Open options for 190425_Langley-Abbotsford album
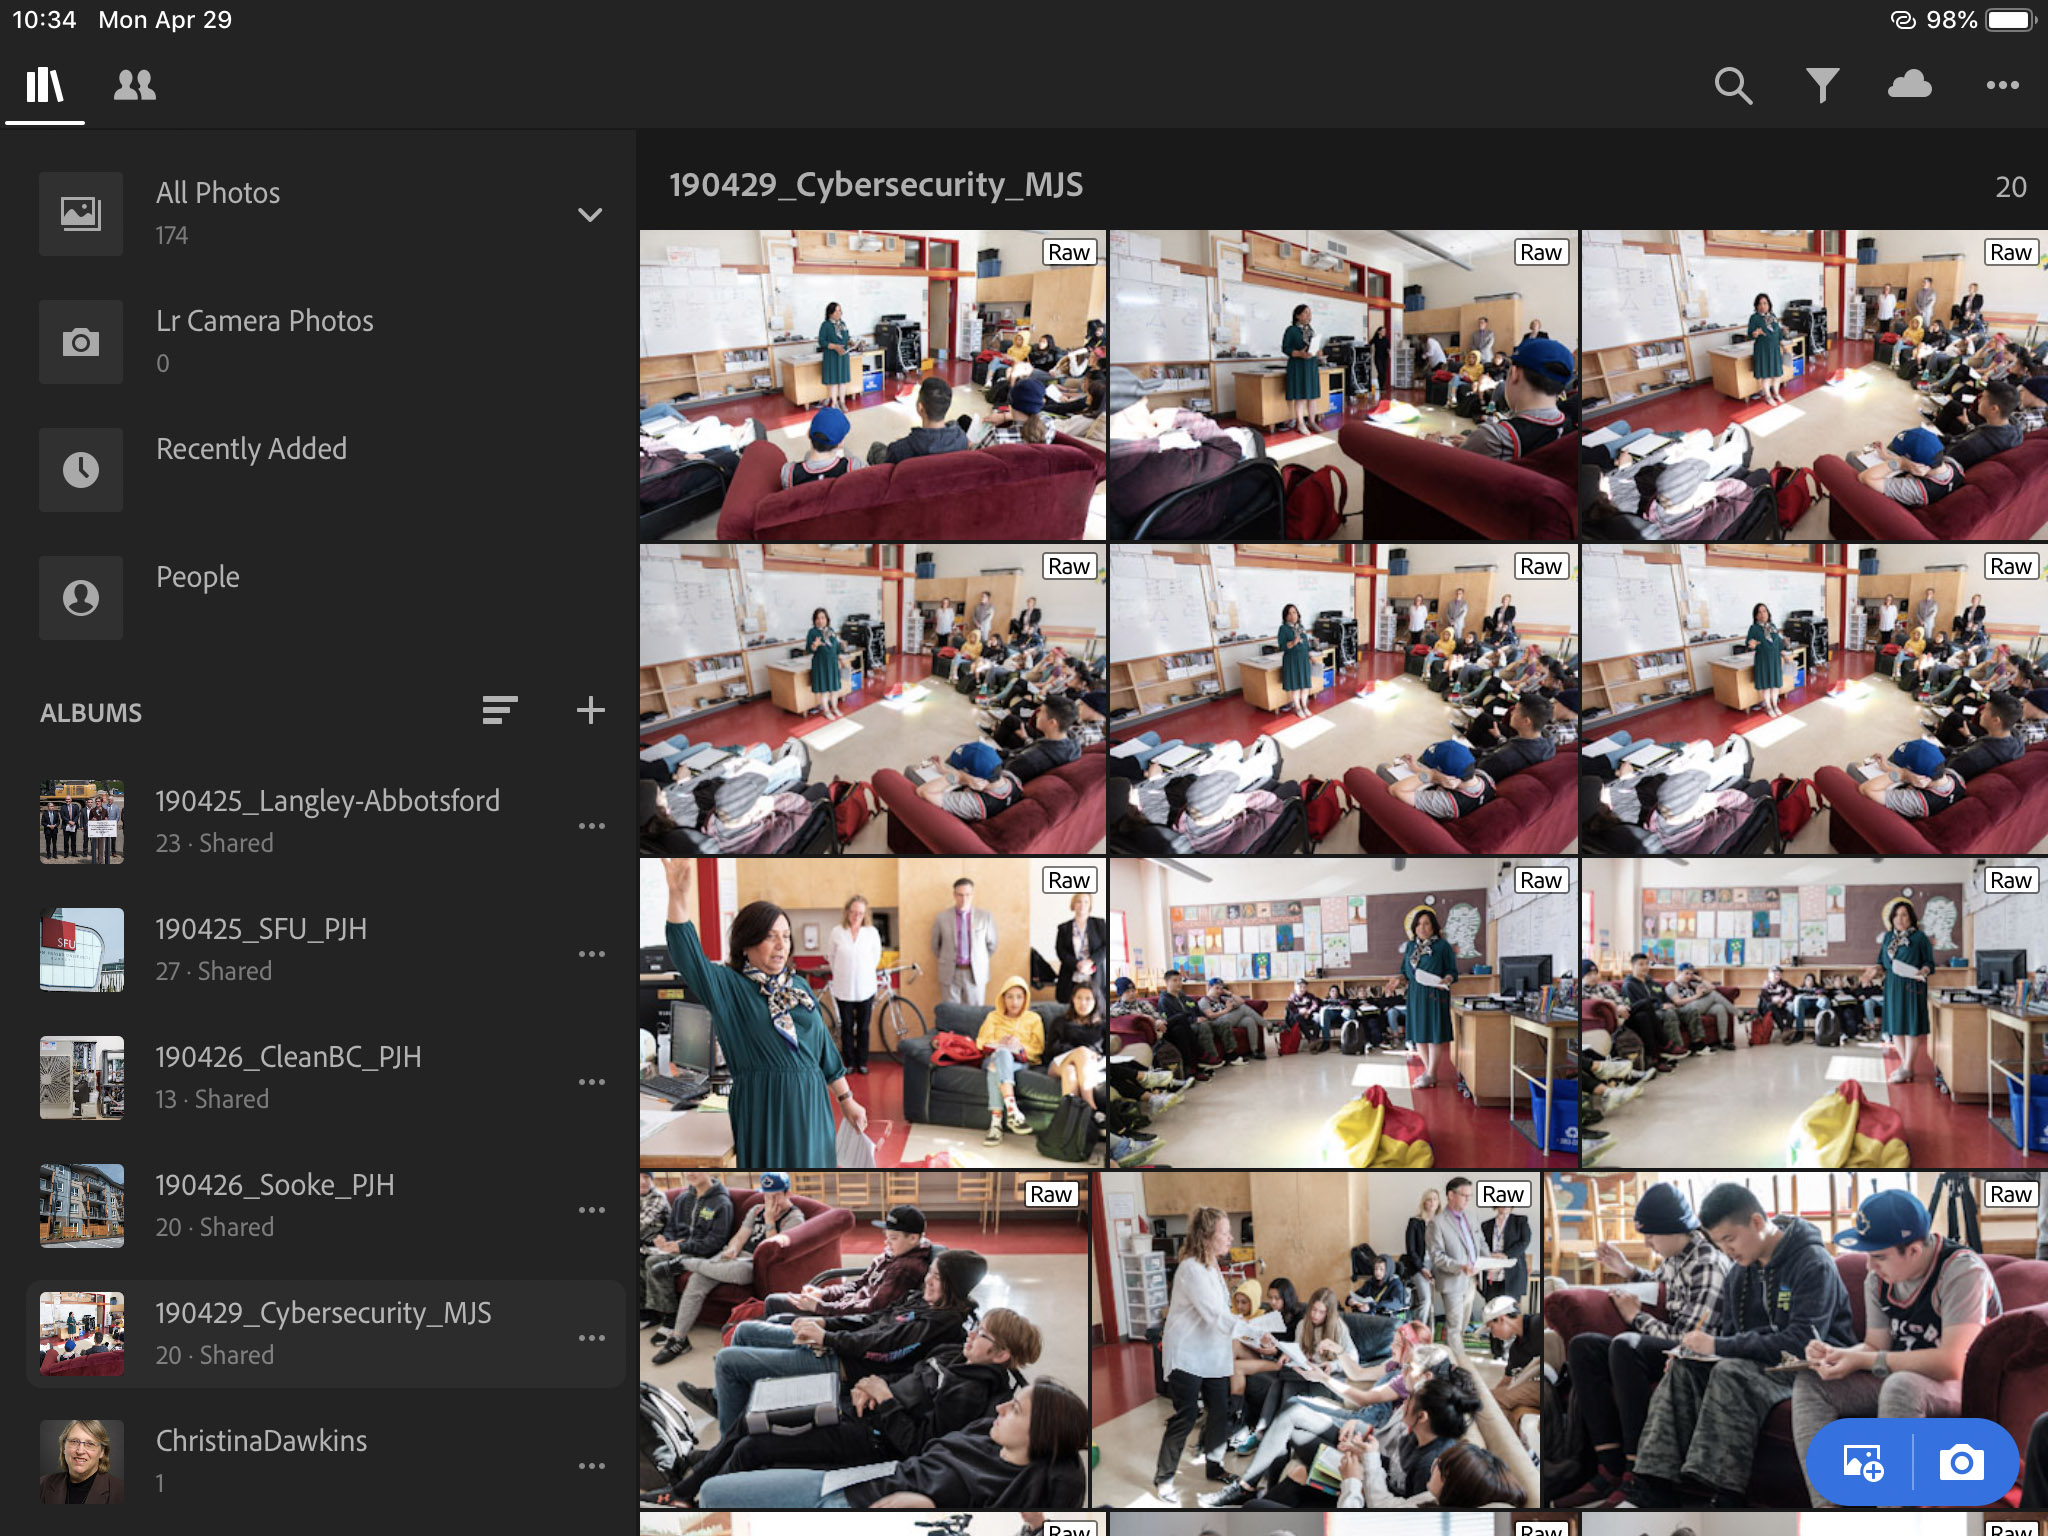The width and height of the screenshot is (2048, 1536). click(x=591, y=826)
